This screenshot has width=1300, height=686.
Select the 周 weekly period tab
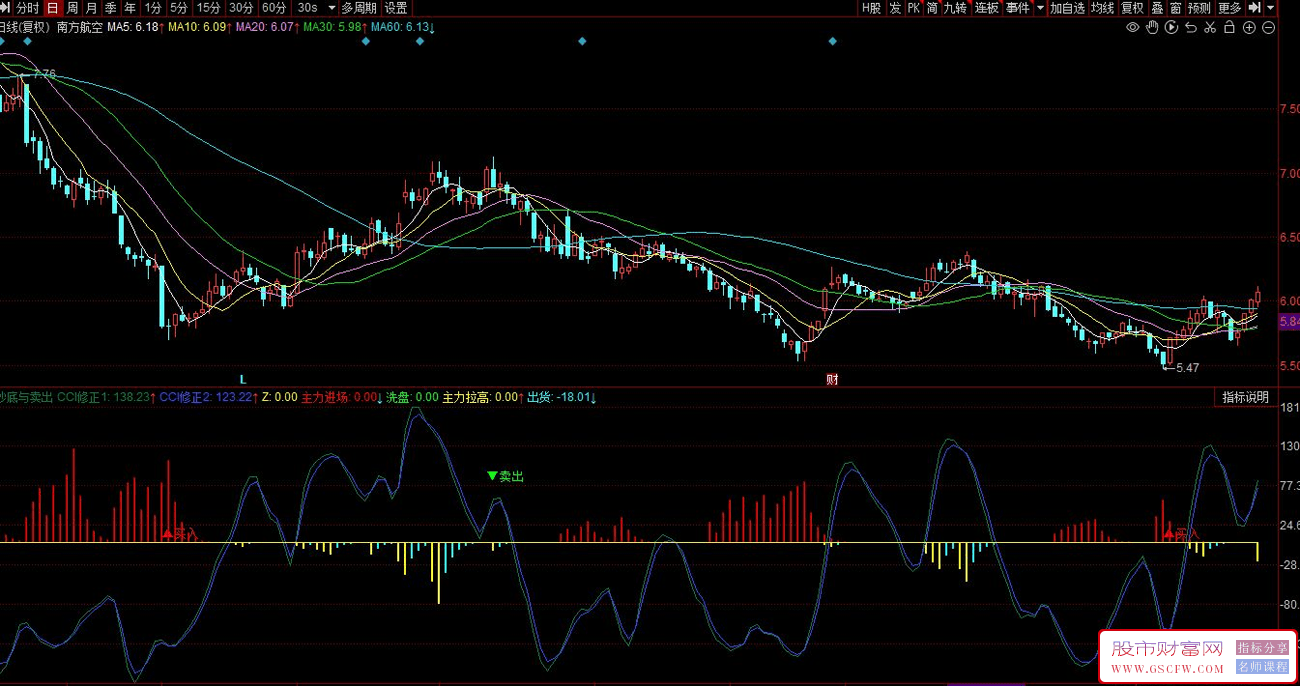(x=72, y=8)
